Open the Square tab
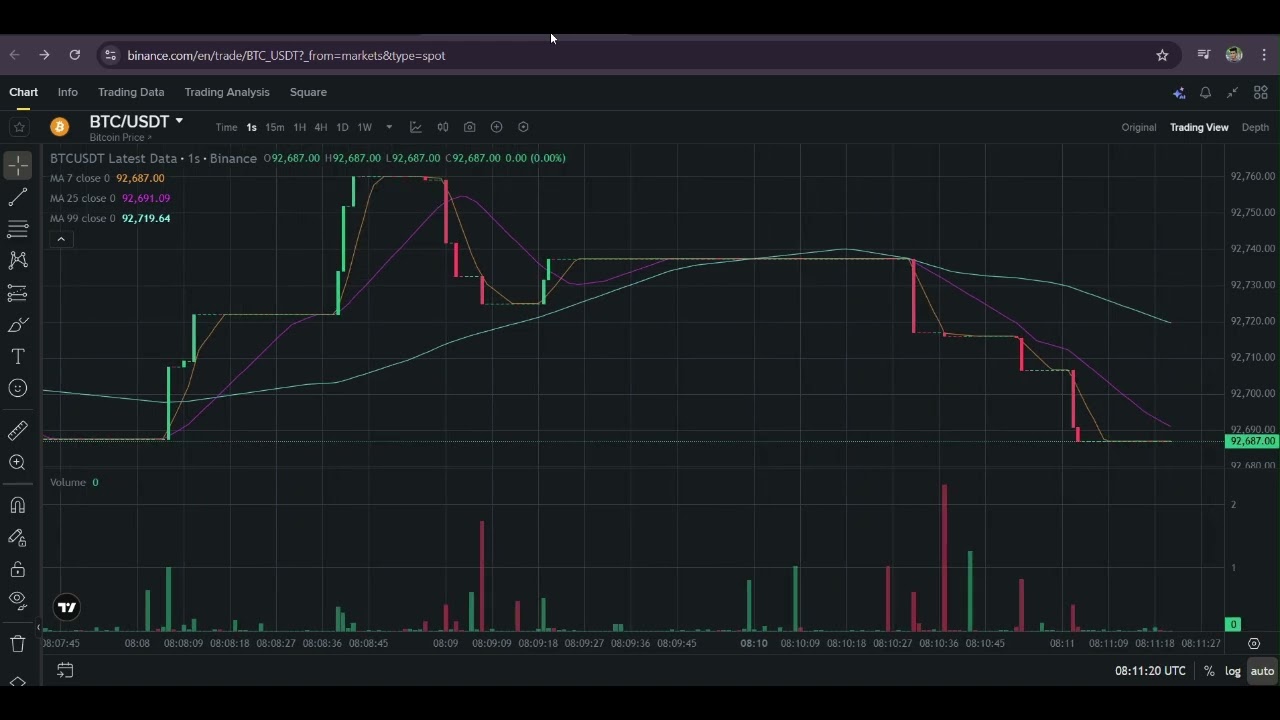1280x720 pixels. pos(308,92)
